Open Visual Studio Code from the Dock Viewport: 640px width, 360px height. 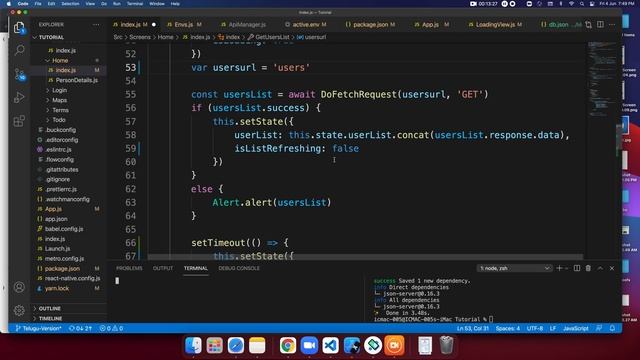pyautogui.click(x=330, y=345)
